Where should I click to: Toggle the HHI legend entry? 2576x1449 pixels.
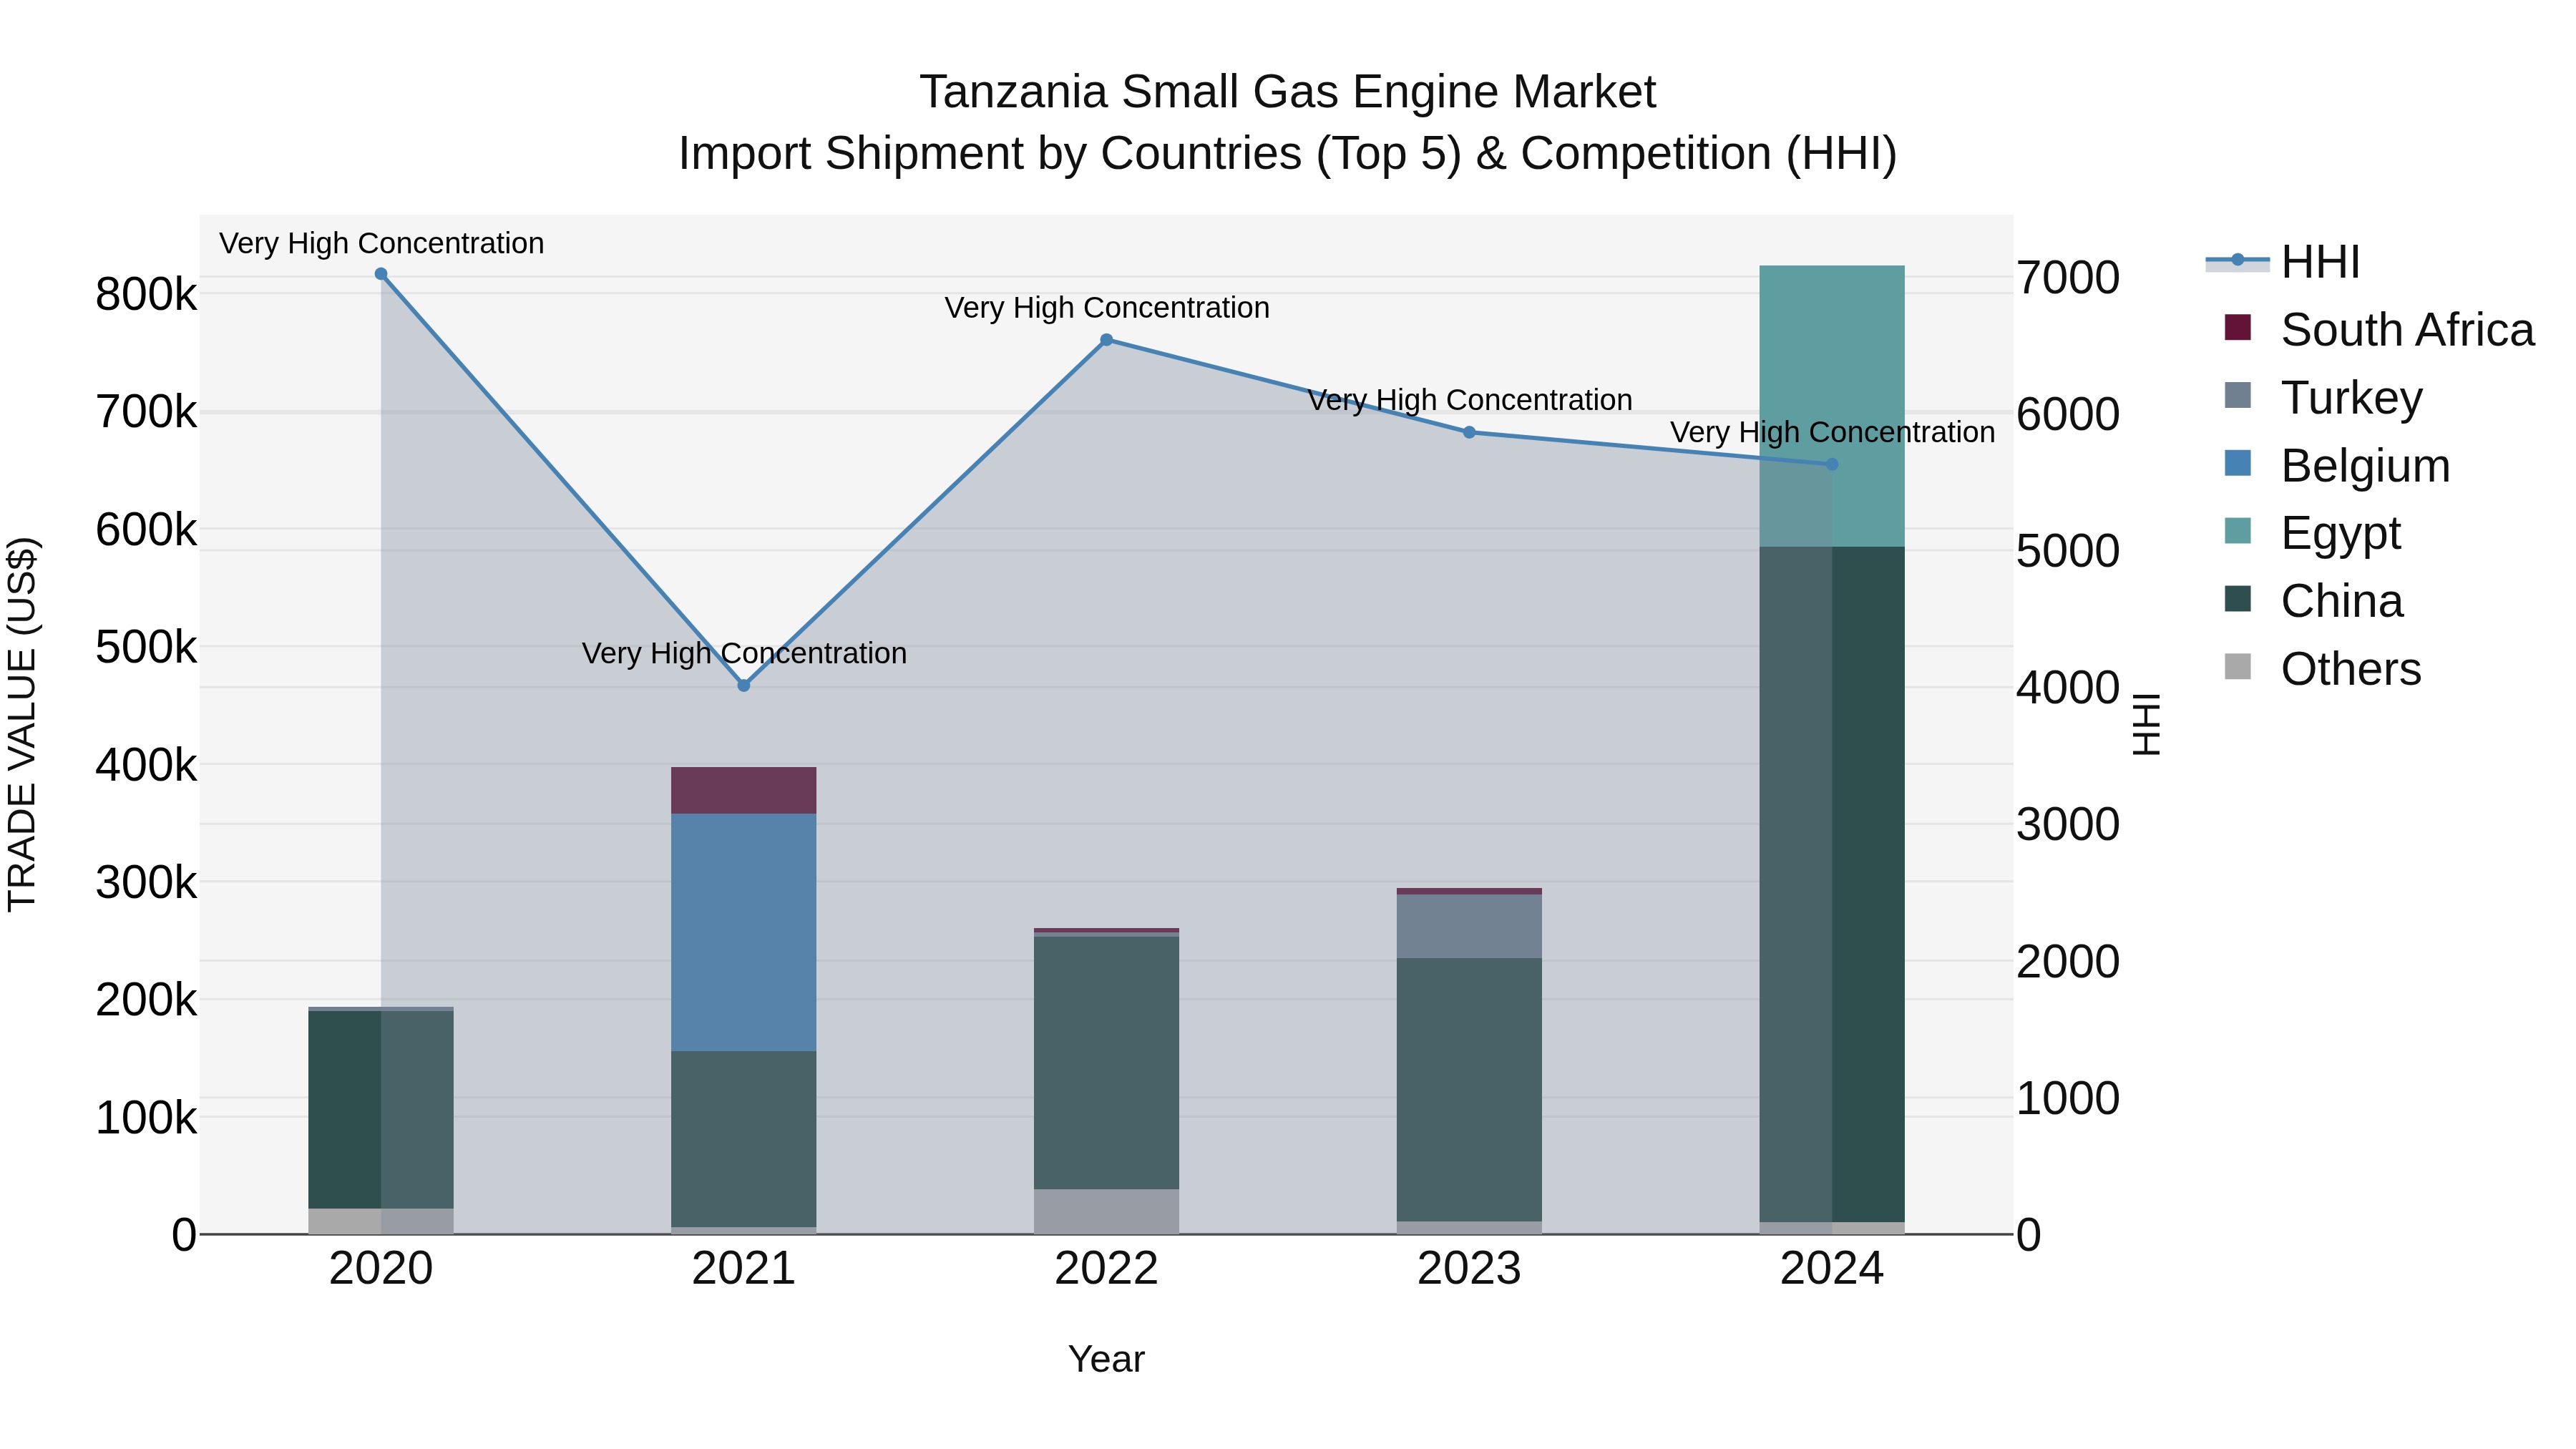coord(2283,262)
